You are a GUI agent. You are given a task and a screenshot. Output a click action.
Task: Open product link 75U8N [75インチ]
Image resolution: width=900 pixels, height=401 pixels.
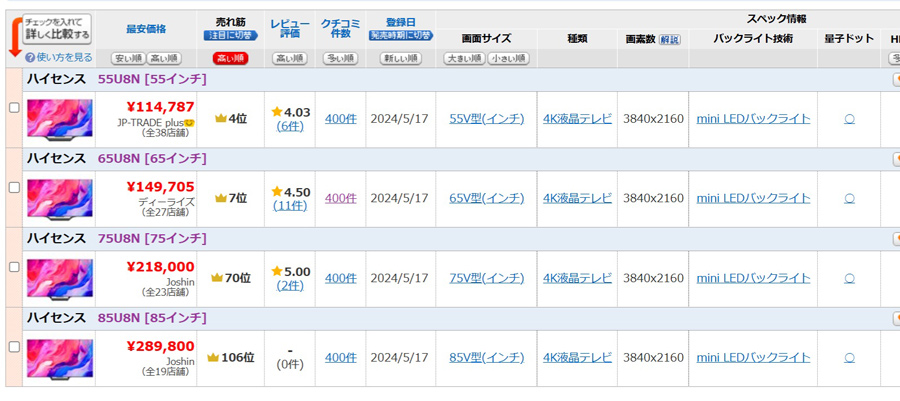(x=152, y=239)
